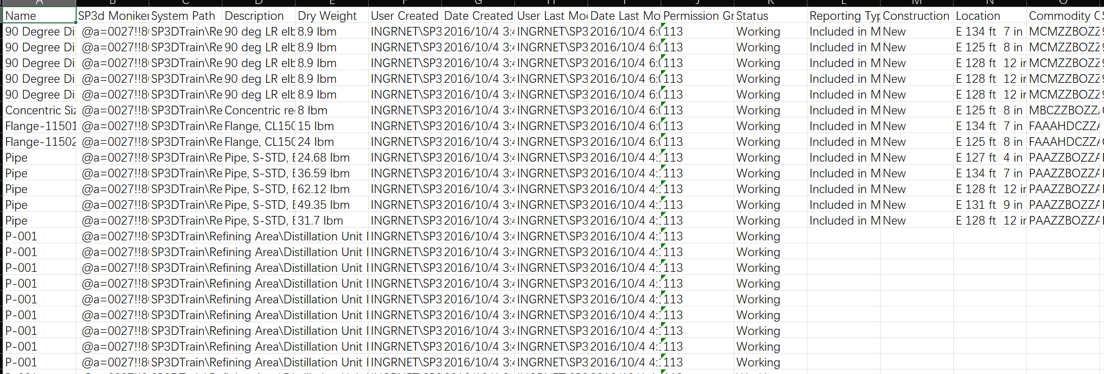Image resolution: width=1104 pixels, height=374 pixels.
Task: Click the 24 lbm dry weight cell
Action: tap(332, 142)
